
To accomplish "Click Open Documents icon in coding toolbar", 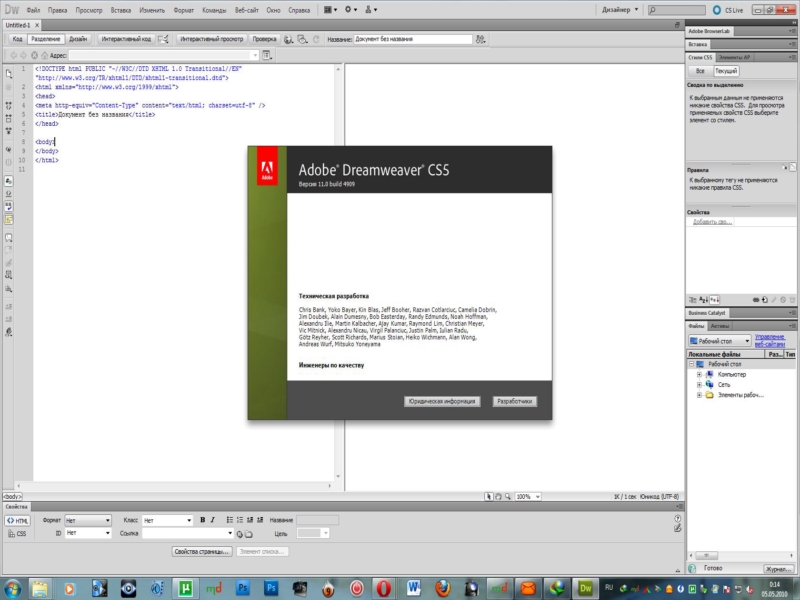I will point(9,73).
